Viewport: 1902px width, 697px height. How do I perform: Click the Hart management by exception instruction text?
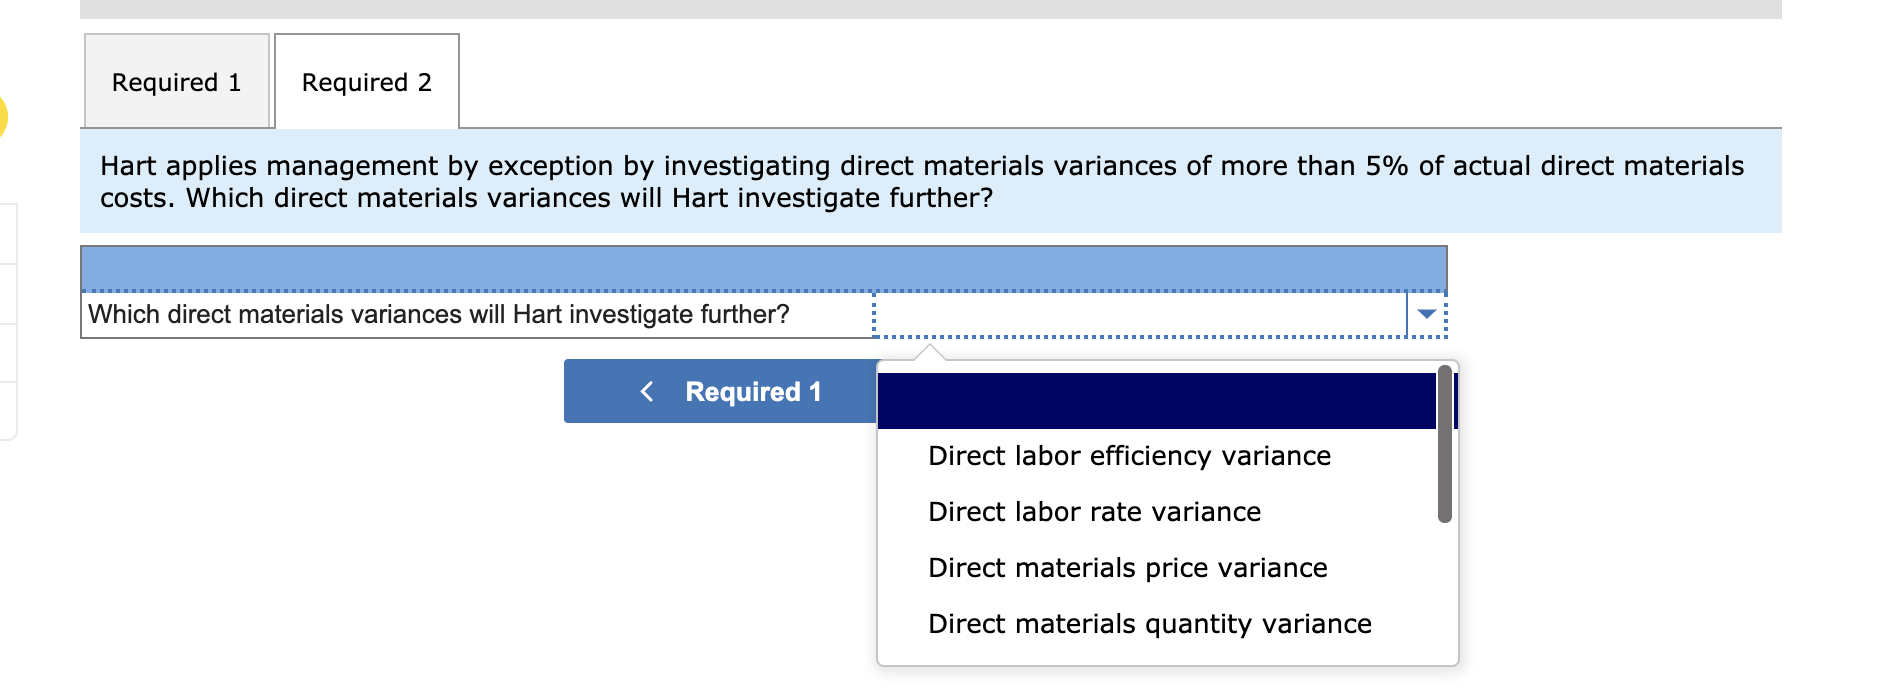point(920,181)
